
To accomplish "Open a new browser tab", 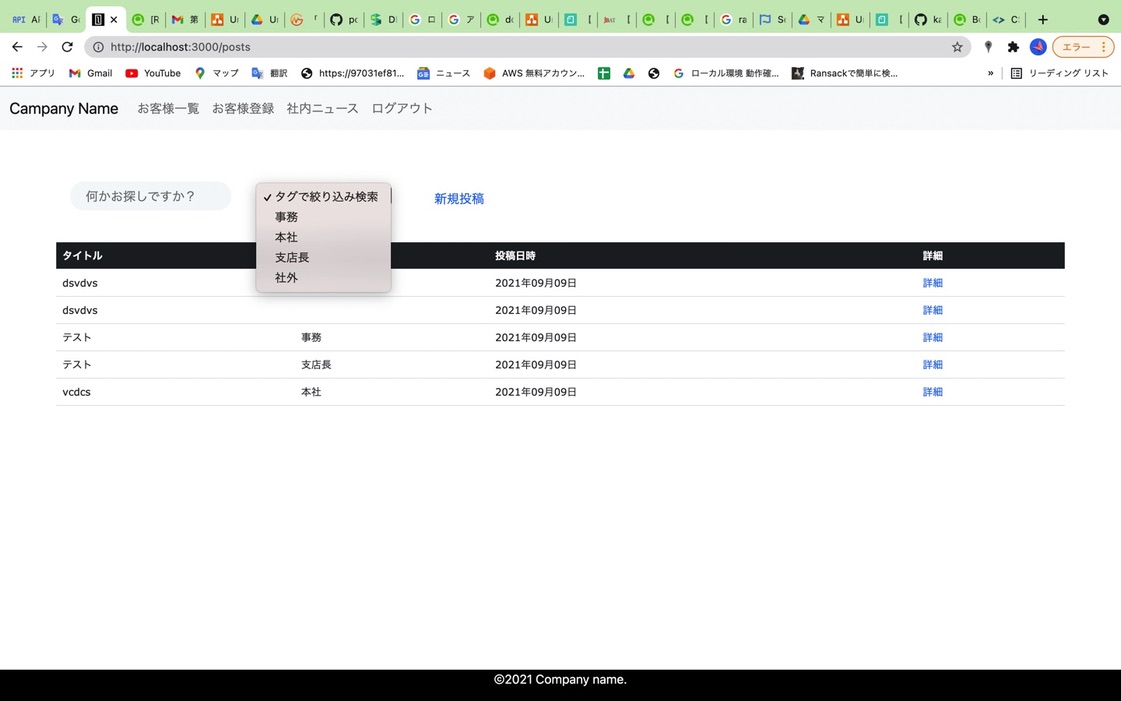I will point(1042,19).
